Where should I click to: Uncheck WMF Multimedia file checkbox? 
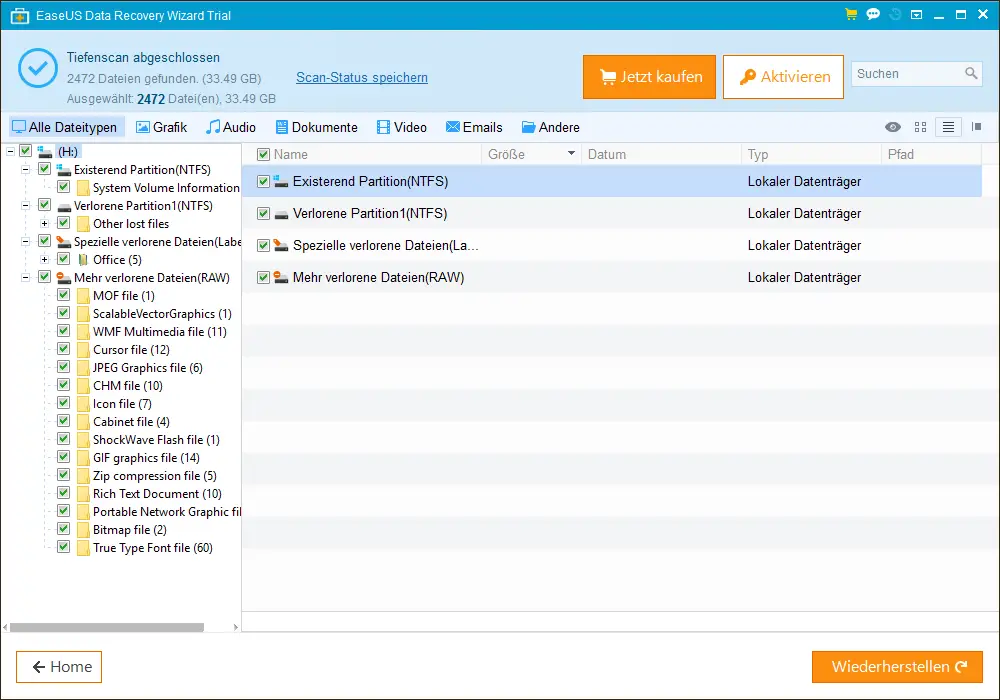(x=64, y=330)
